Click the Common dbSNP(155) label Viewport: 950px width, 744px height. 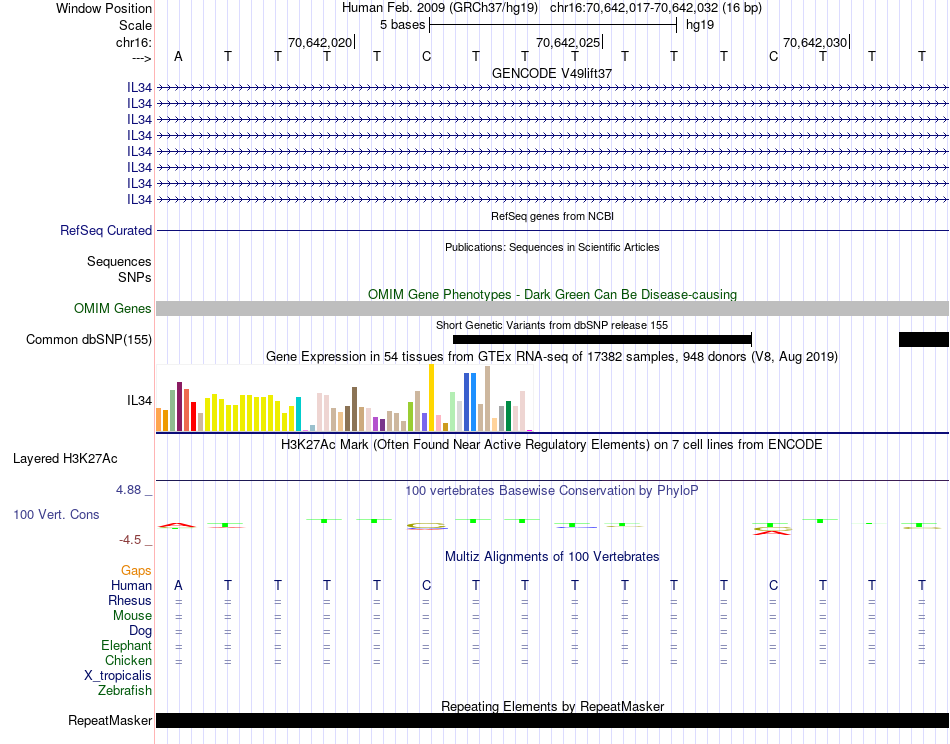pyautogui.click(x=88, y=339)
